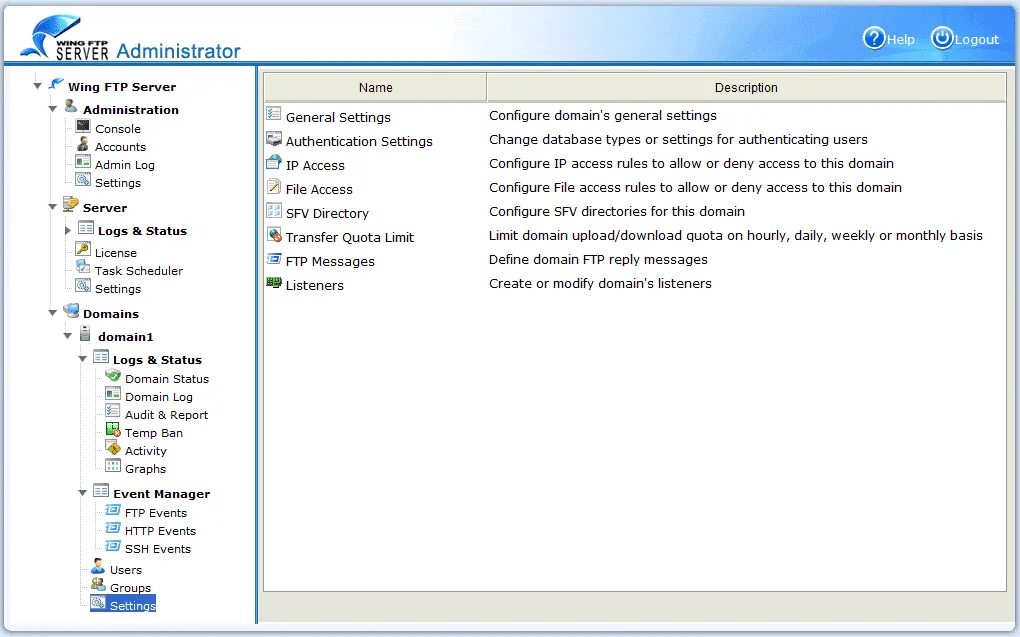Expand Logs & Status under Server
The height and width of the screenshot is (637, 1020).
68,230
